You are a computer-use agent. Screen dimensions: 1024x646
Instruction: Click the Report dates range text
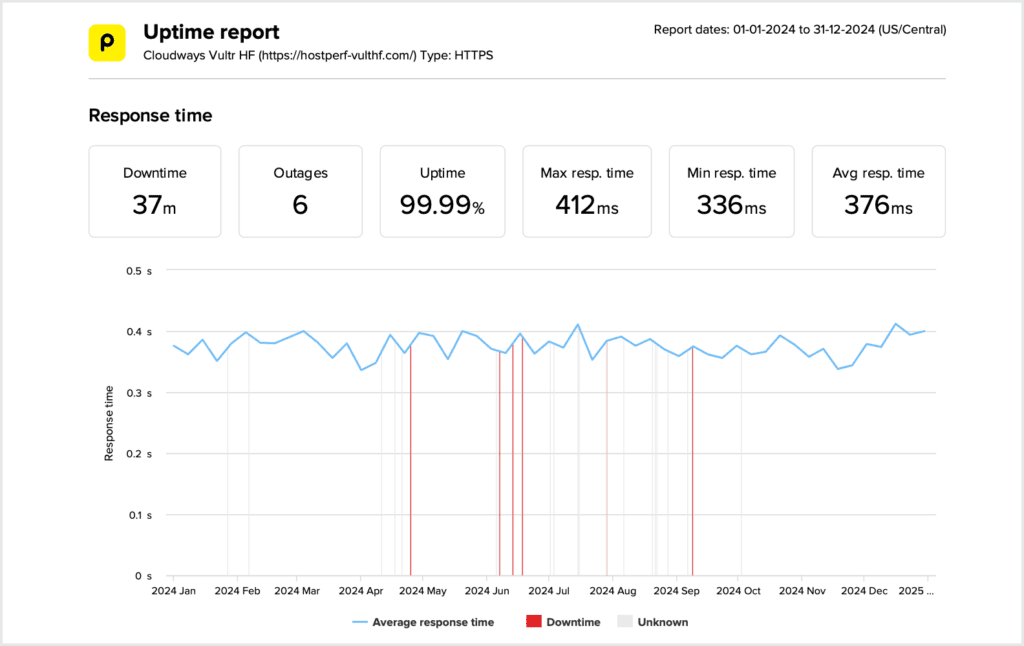[x=799, y=29]
